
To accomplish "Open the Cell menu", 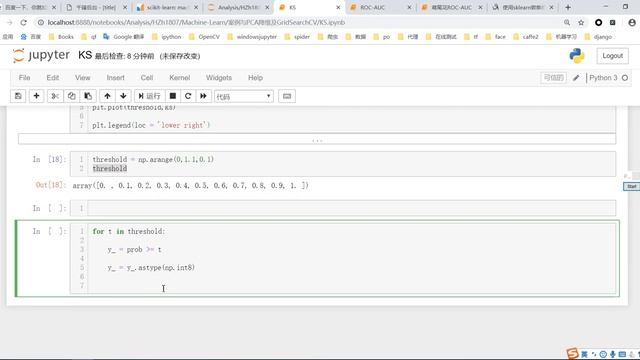I will 147,78.
